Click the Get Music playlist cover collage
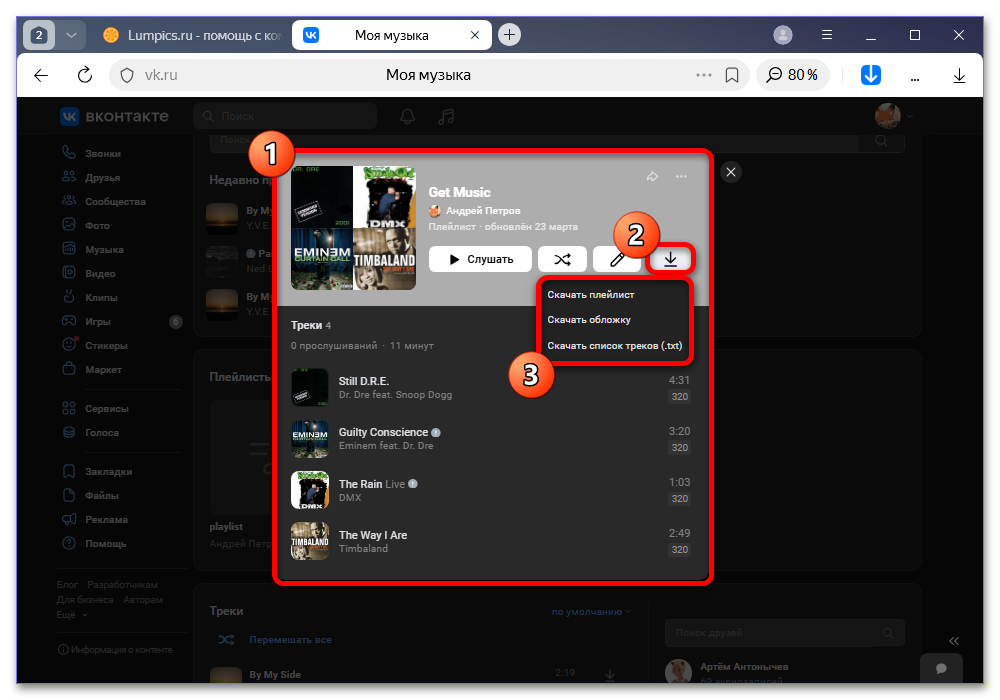The width and height of the screenshot is (1000, 700). pos(353,228)
